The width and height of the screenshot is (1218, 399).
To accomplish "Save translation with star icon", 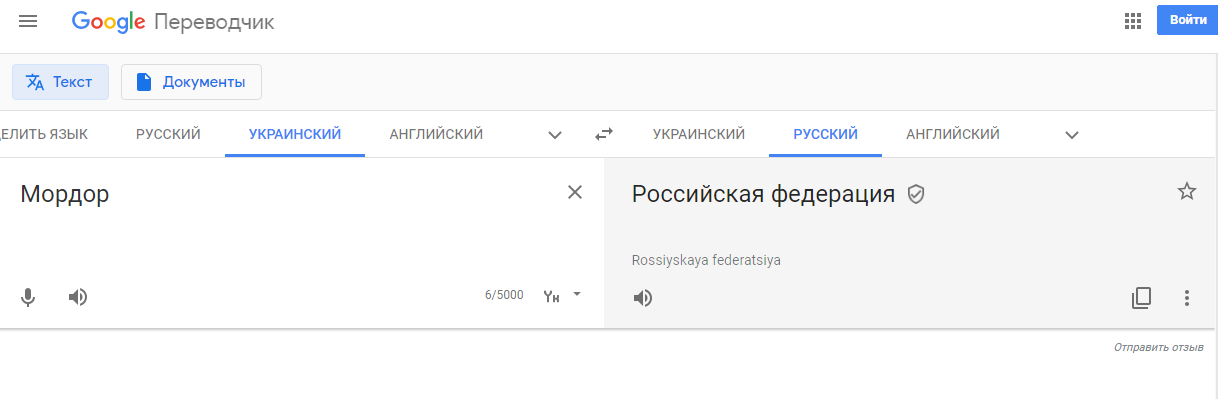I will (x=1187, y=192).
